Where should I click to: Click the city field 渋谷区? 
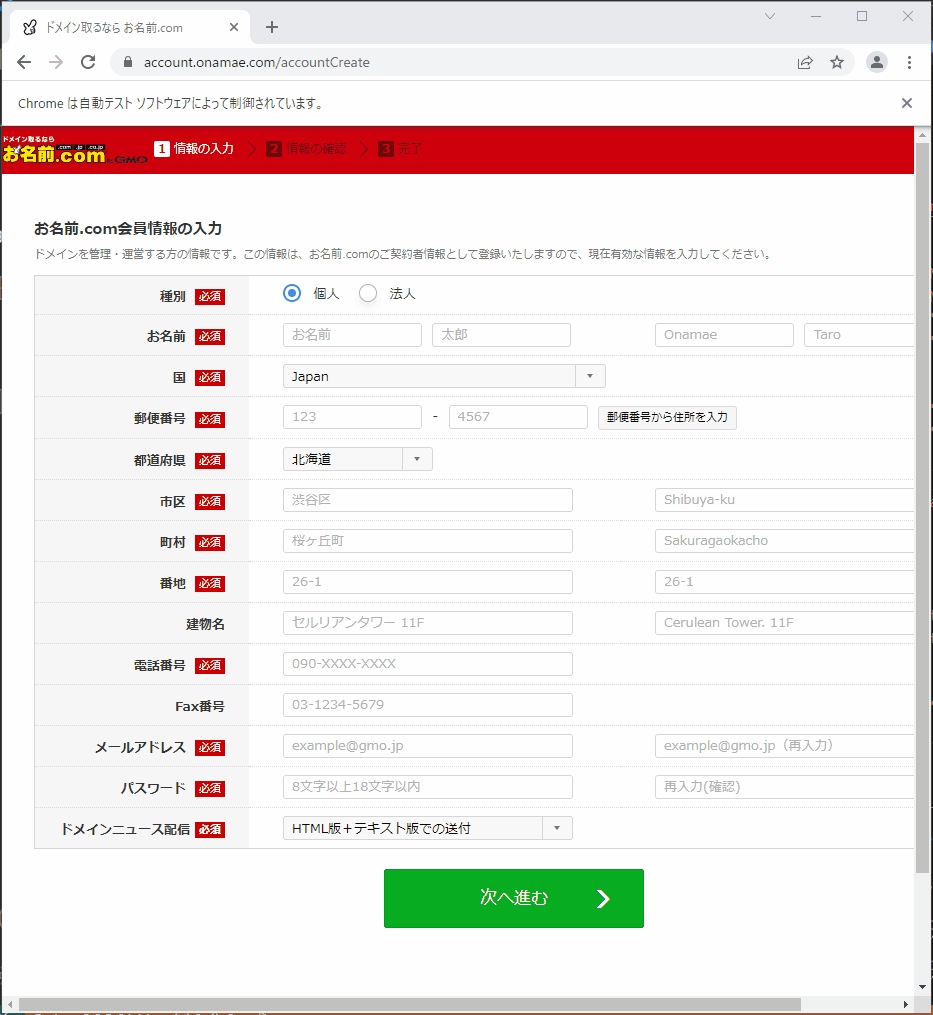coord(427,500)
